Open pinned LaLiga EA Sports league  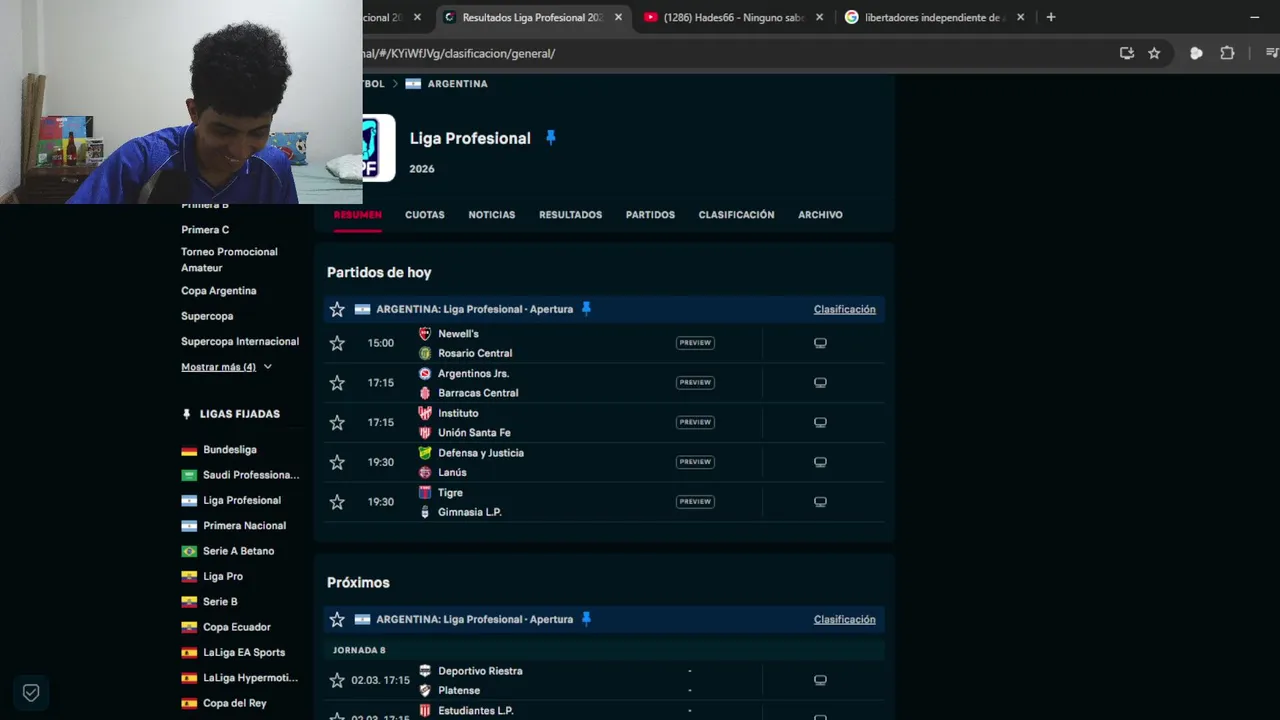[x=244, y=652]
